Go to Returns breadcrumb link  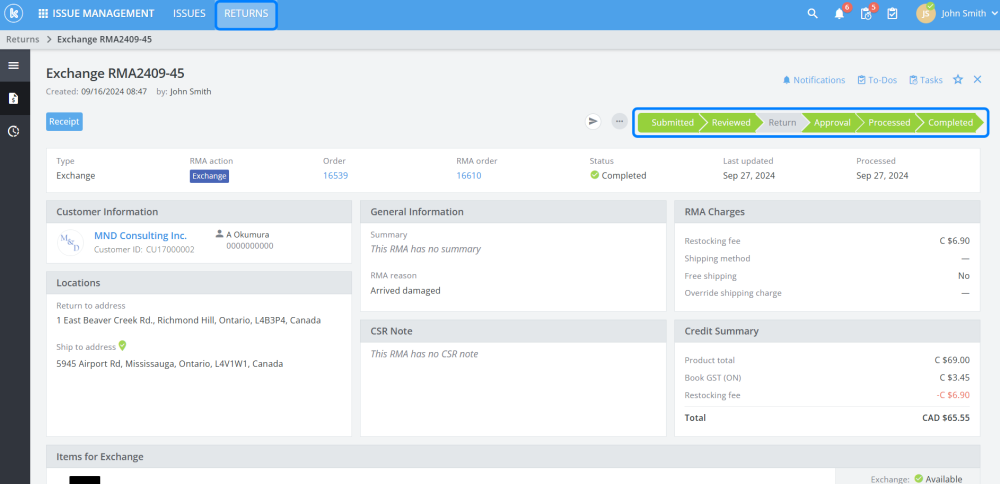click(x=23, y=39)
